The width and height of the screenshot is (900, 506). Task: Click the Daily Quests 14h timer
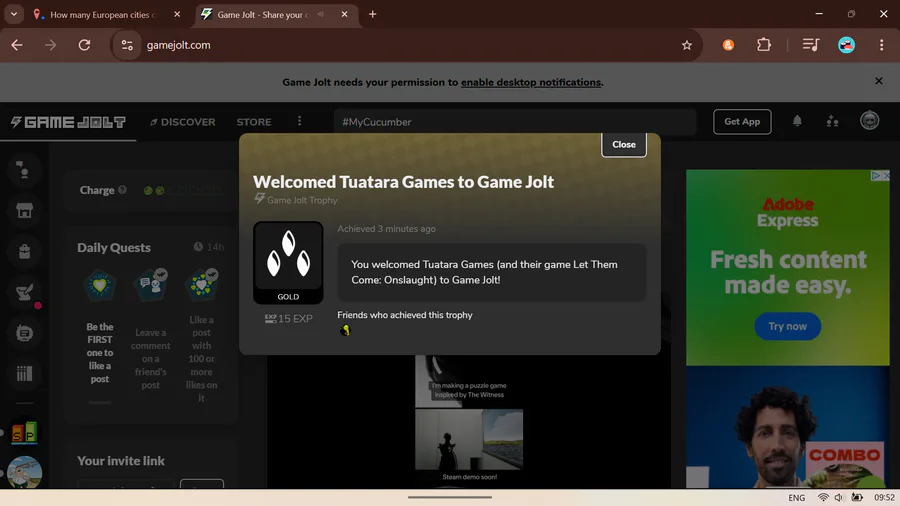click(209, 247)
